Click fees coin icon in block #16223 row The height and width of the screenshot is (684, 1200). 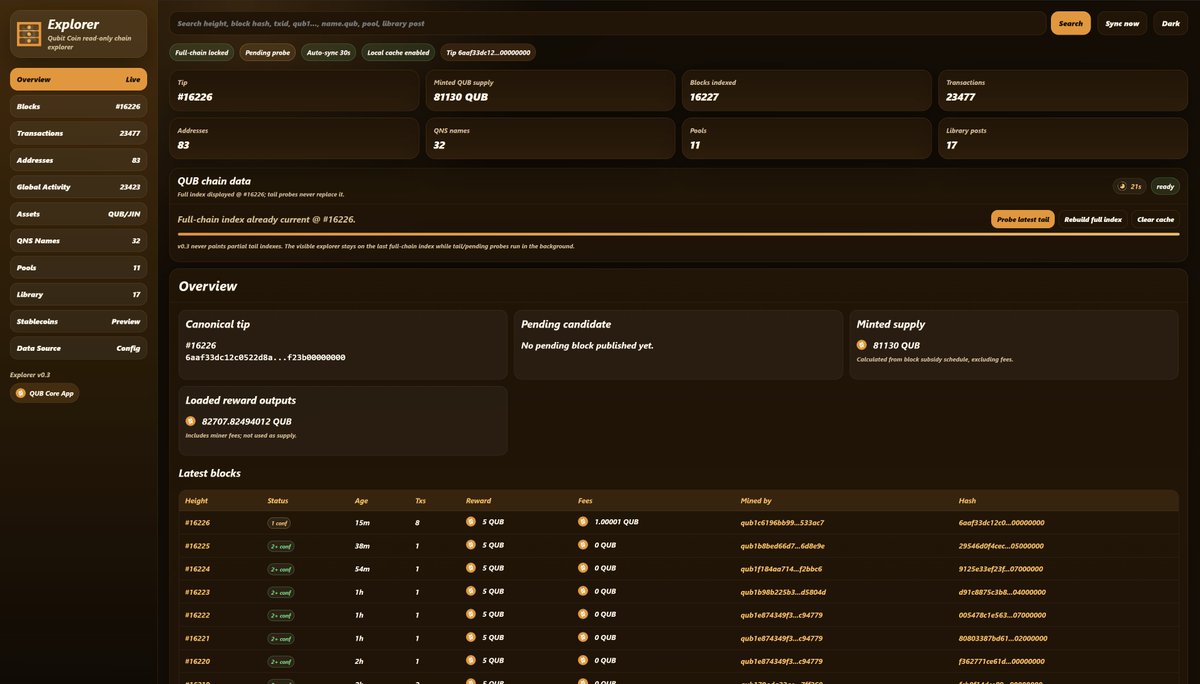coord(583,591)
